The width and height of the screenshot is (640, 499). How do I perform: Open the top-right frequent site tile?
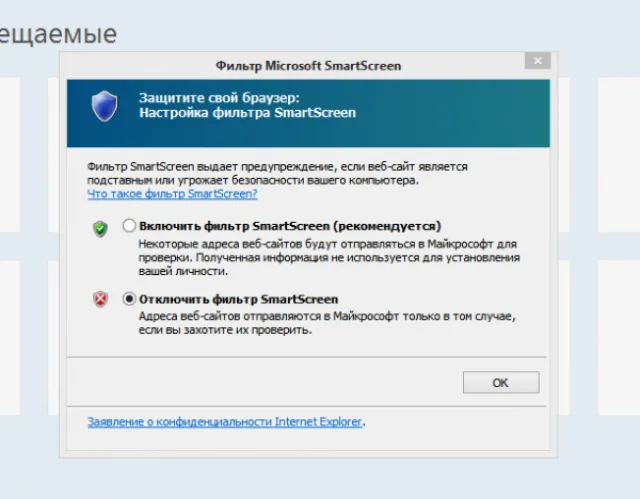(619, 155)
